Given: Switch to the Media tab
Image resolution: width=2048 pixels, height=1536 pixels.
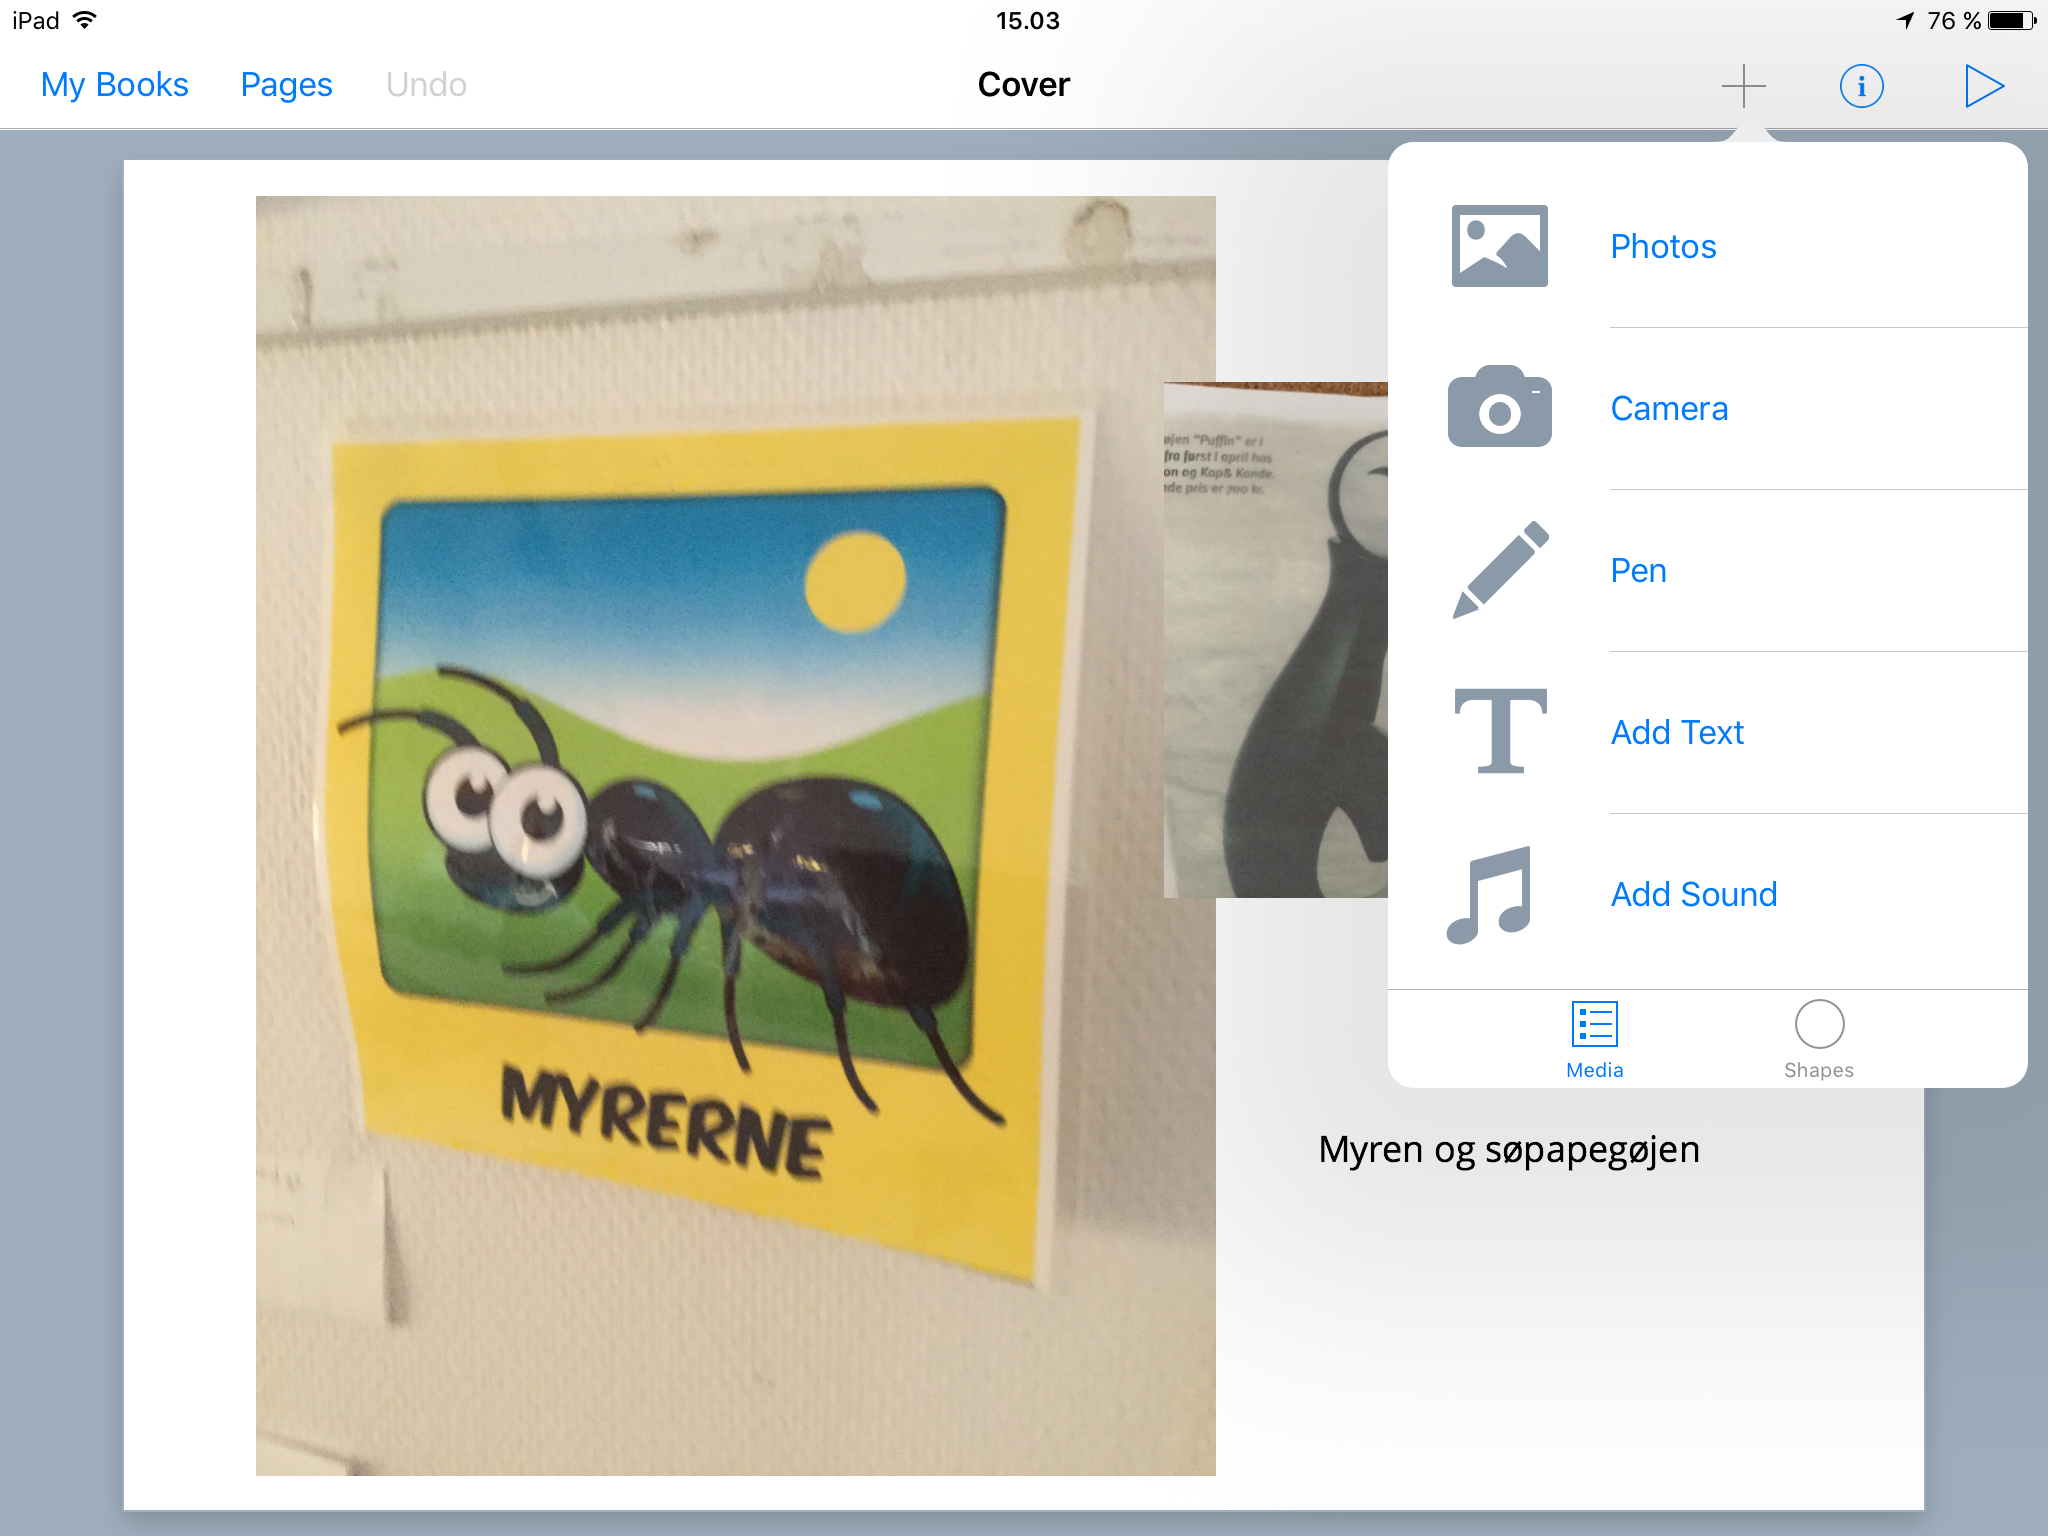Looking at the screenshot, I should 1594,1040.
